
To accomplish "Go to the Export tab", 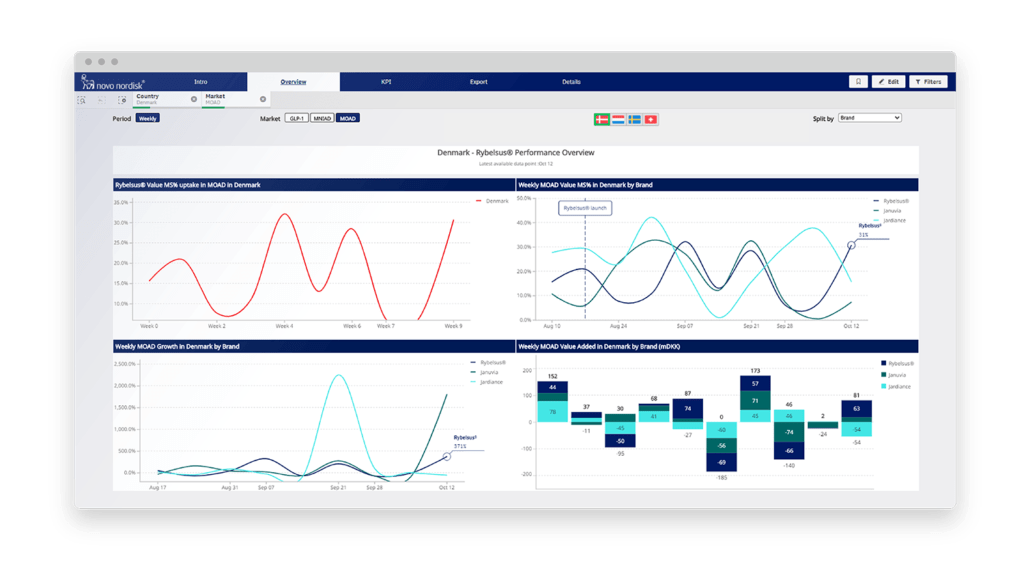I will pyautogui.click(x=479, y=82).
